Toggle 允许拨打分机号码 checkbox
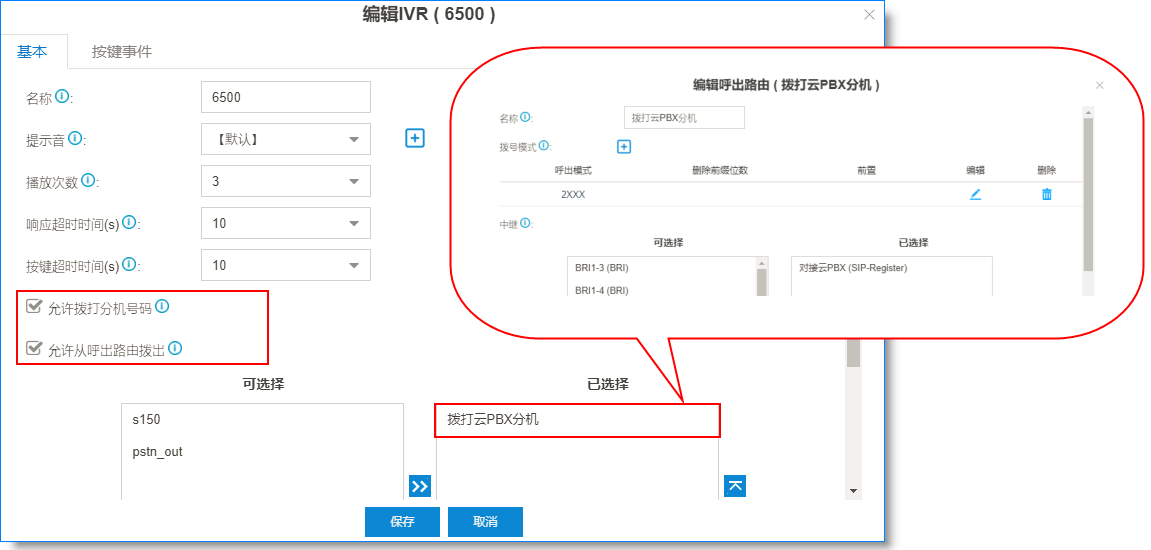The width and height of the screenshot is (1151, 550). tap(35, 307)
